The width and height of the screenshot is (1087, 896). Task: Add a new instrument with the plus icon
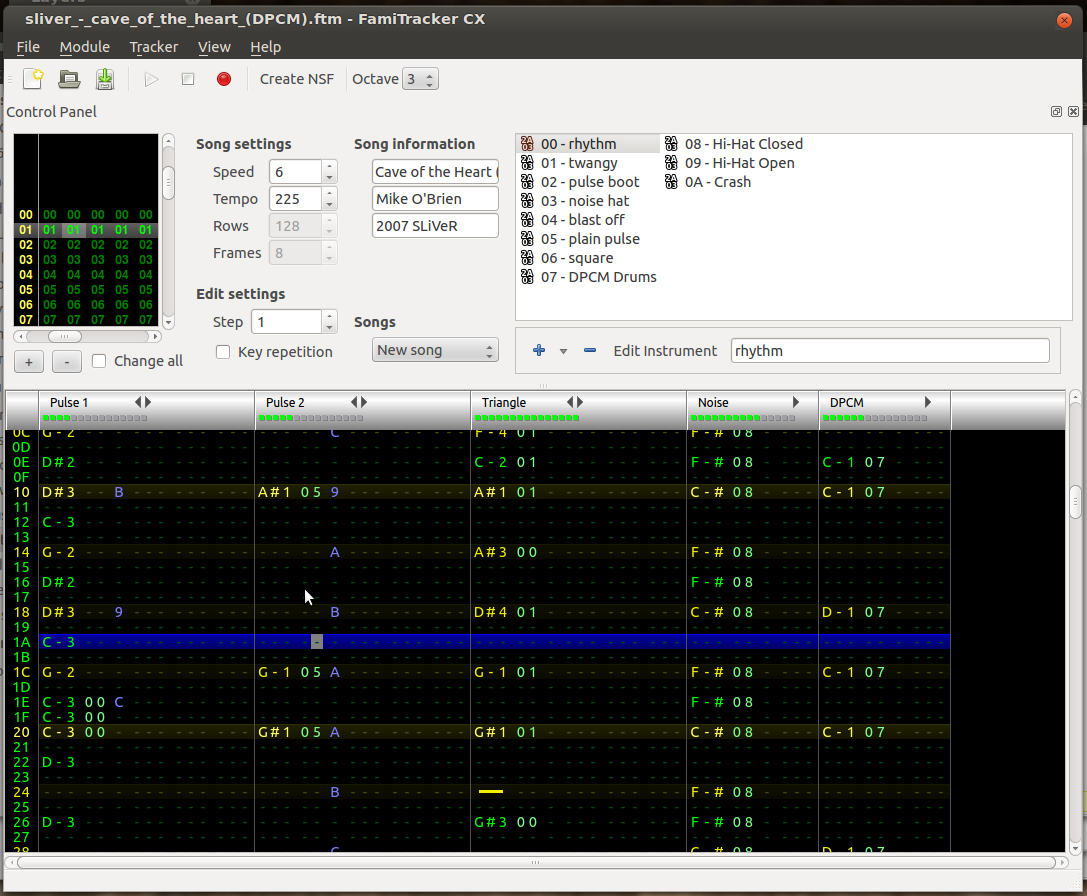(538, 351)
